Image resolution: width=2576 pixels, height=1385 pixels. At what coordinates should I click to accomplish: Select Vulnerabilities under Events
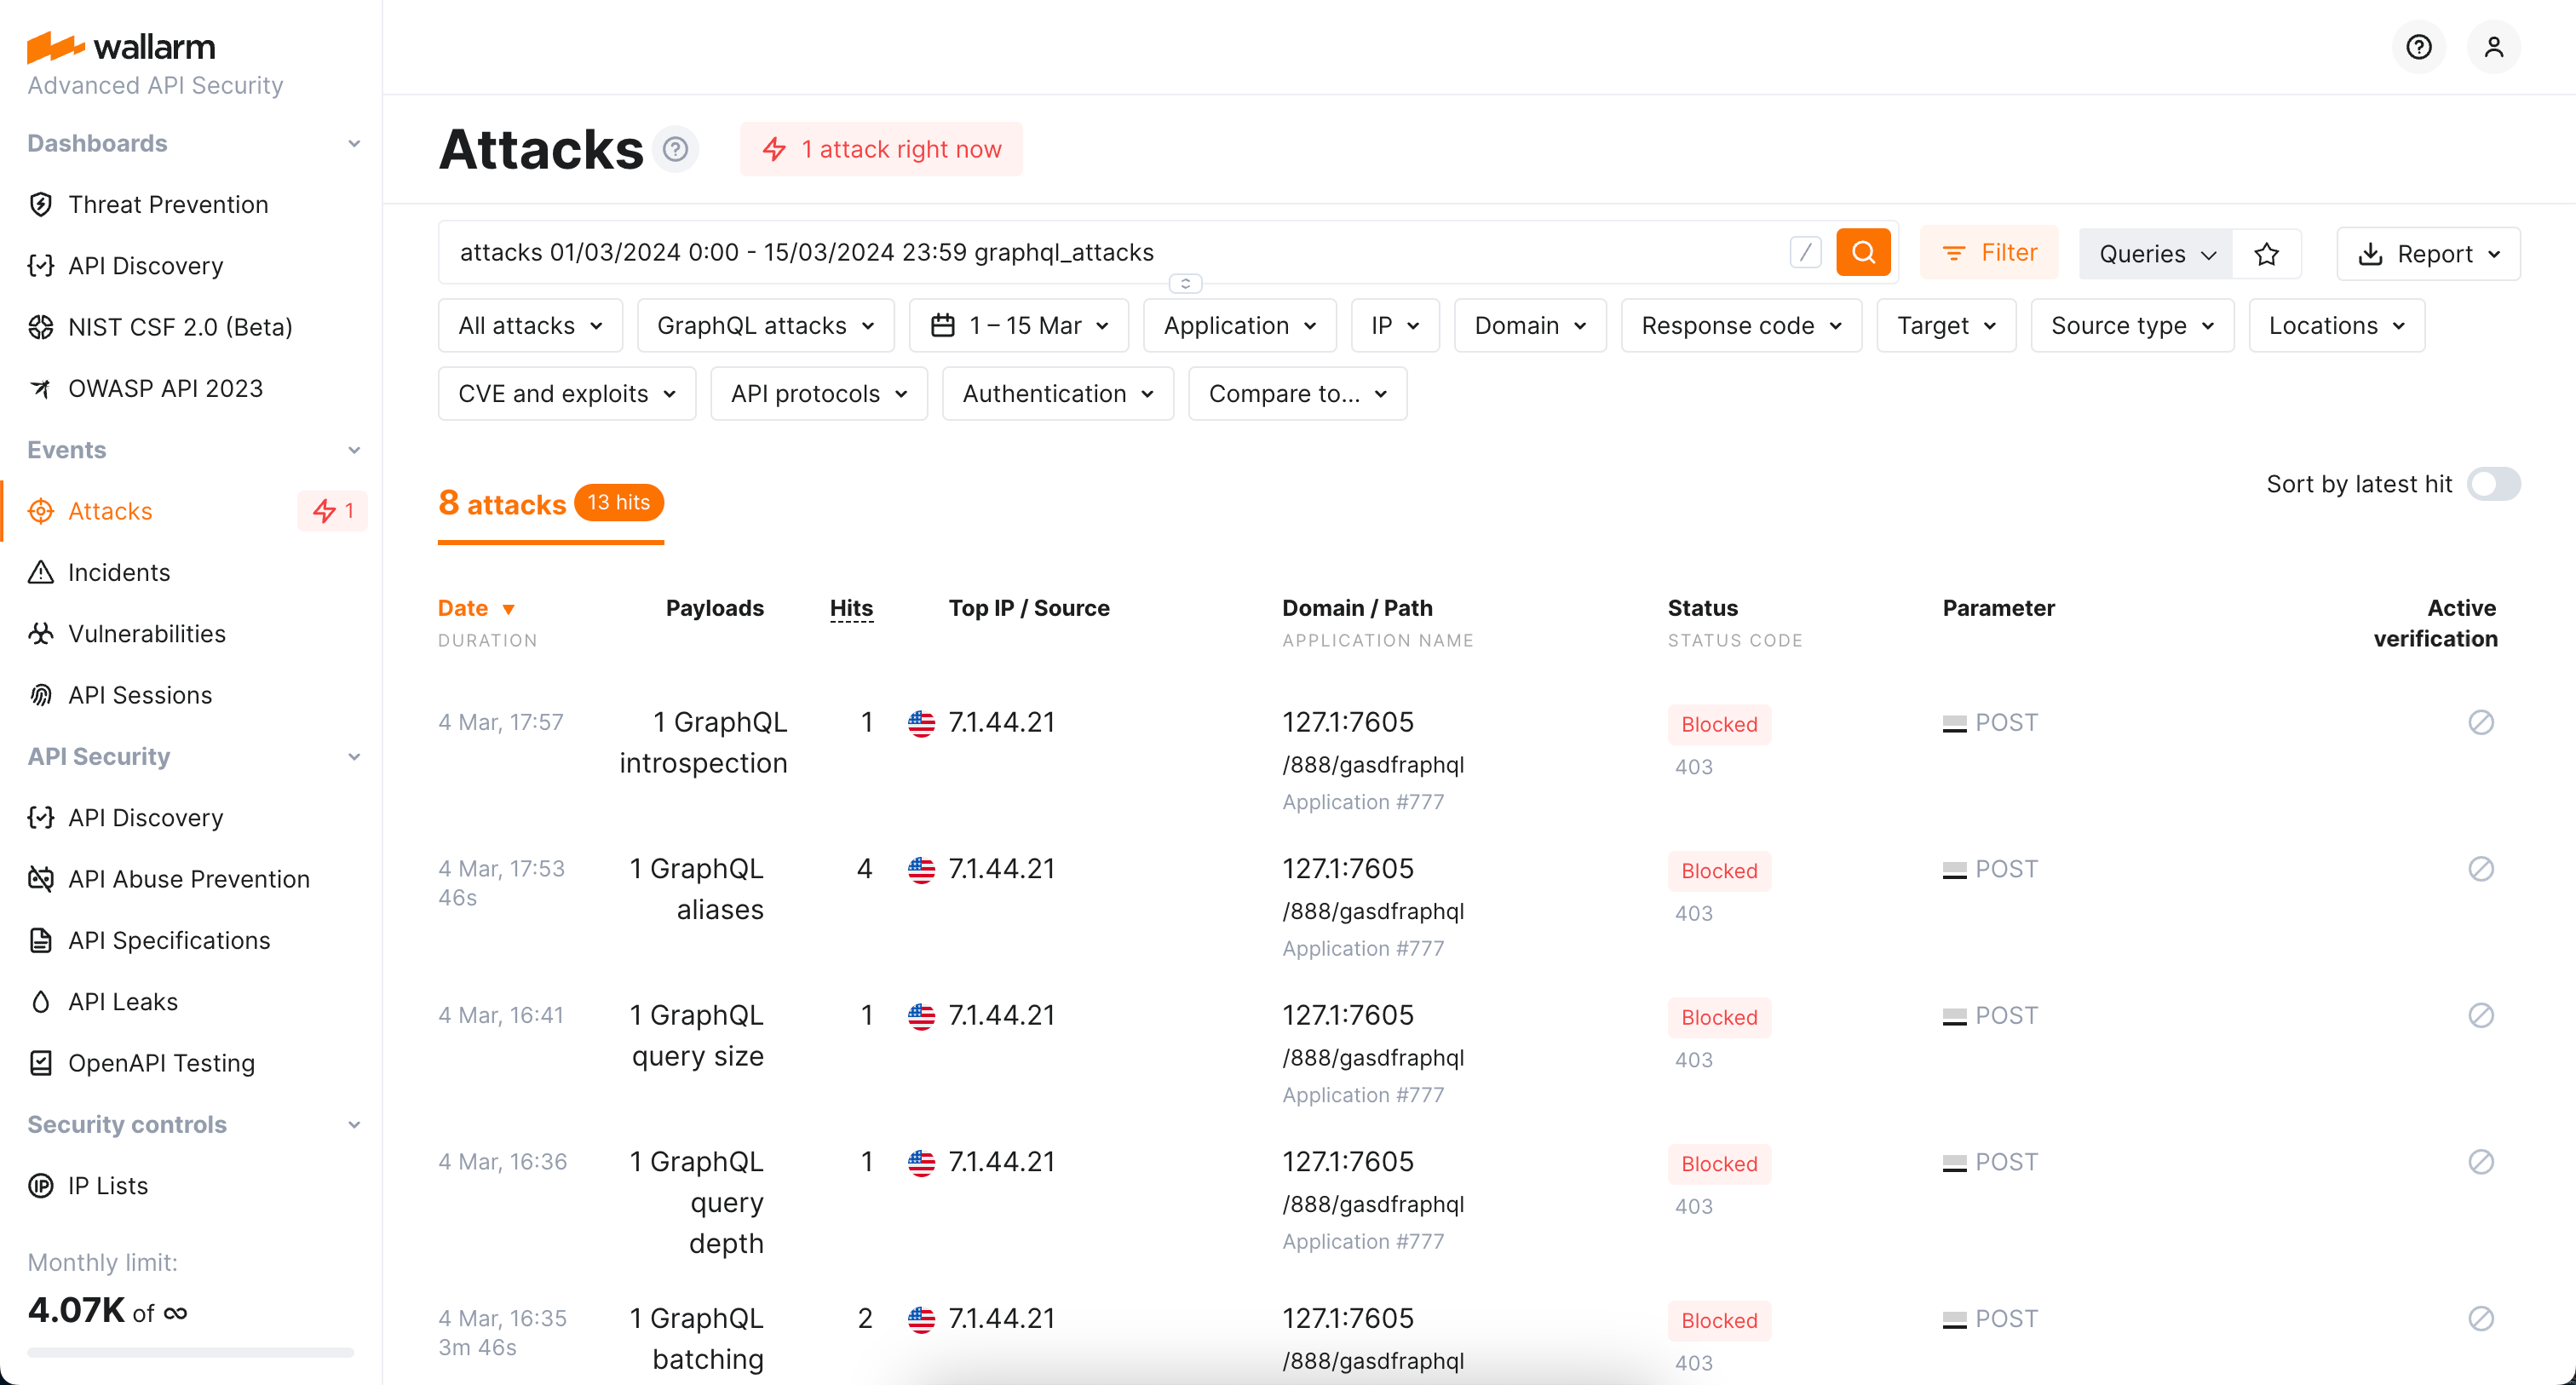click(146, 633)
